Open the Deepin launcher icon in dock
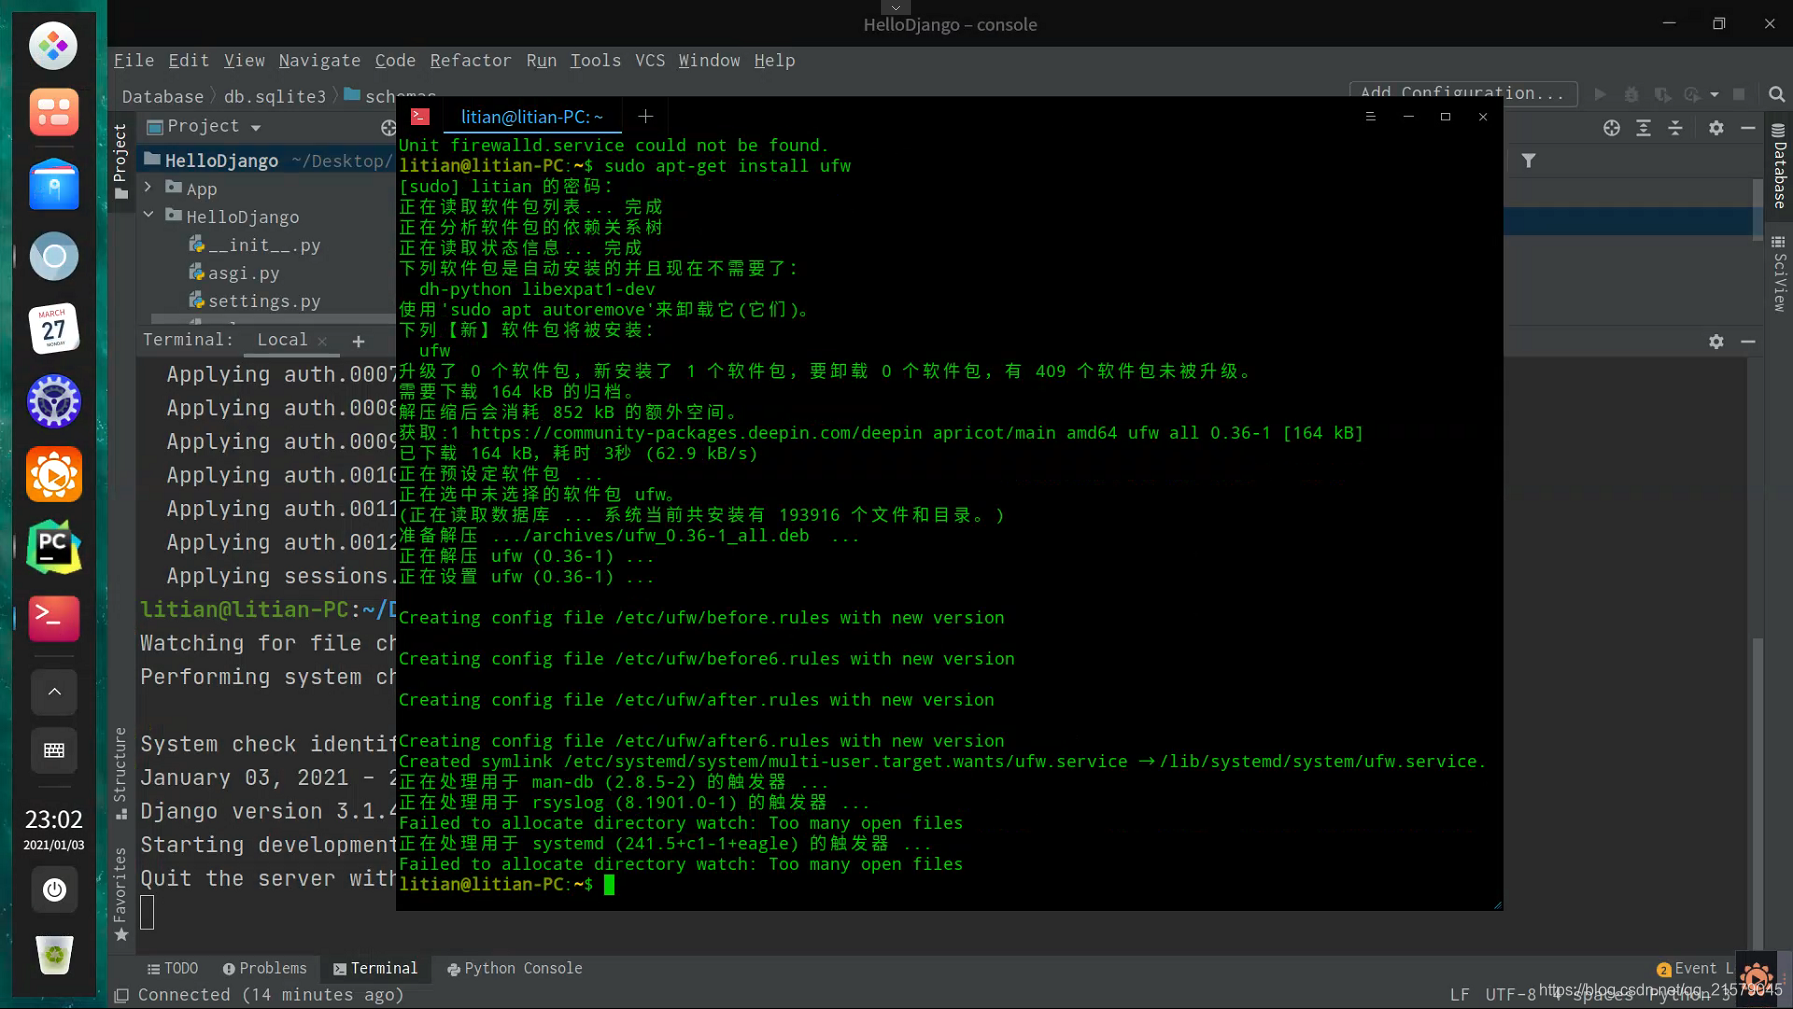 tap(53, 46)
